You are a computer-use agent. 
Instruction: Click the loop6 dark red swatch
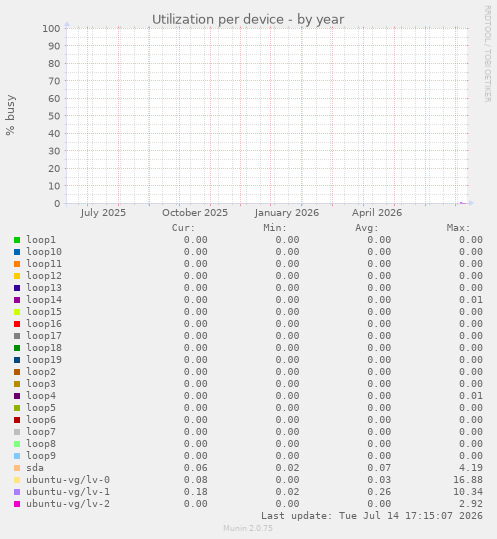tap(17, 420)
